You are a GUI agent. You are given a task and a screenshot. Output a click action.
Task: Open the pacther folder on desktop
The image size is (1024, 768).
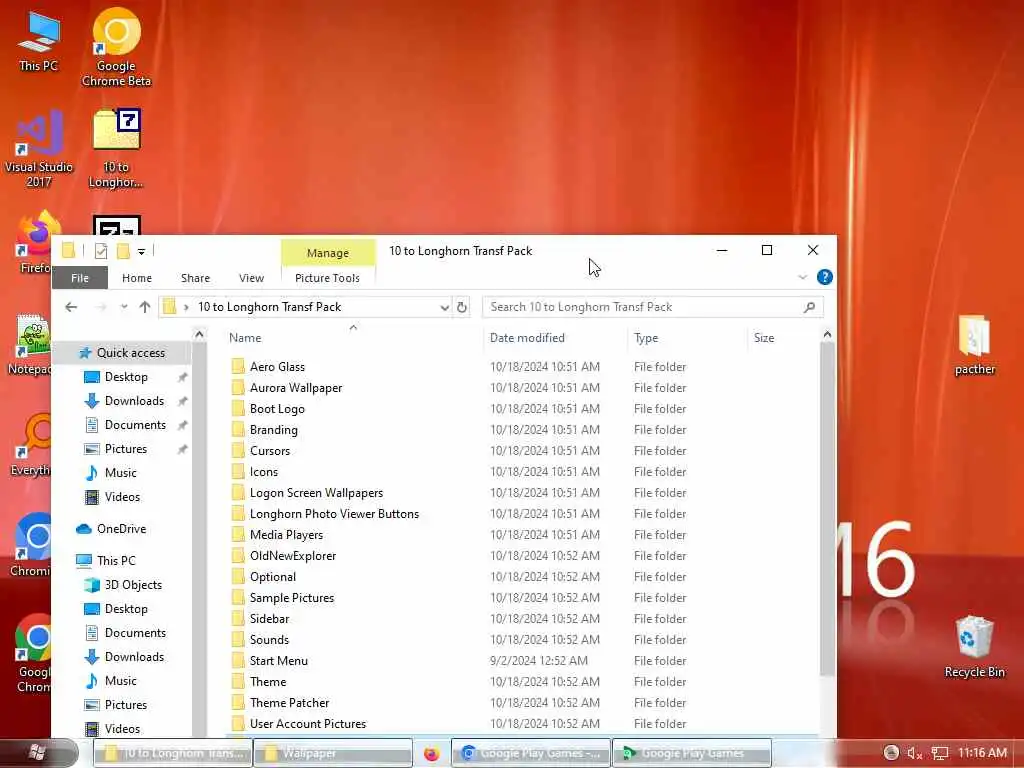(974, 345)
